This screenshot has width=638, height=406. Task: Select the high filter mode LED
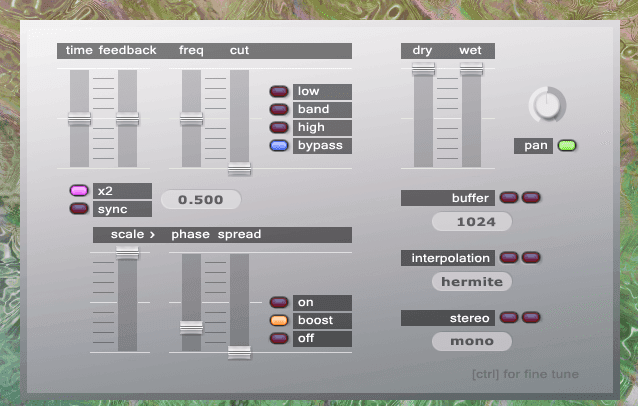click(278, 128)
